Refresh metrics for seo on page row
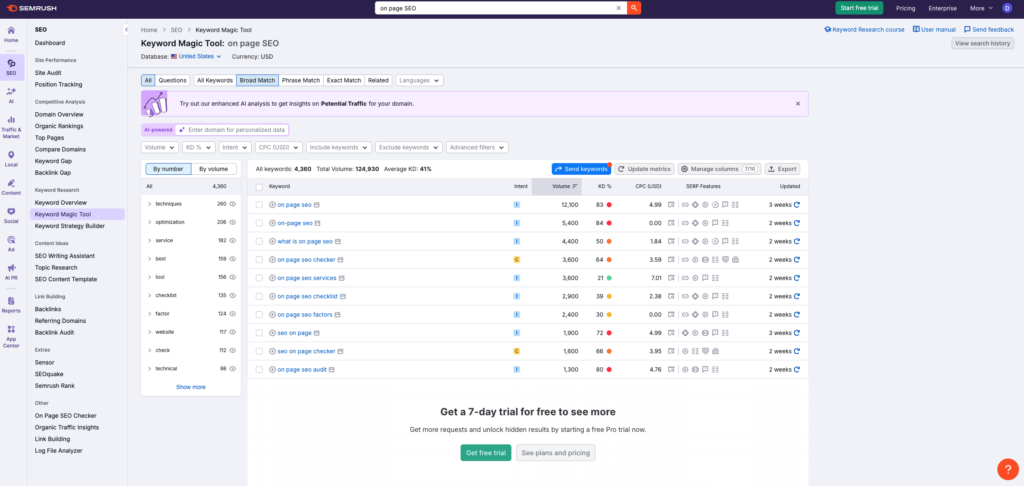The height and width of the screenshot is (486, 1024). 797,332
